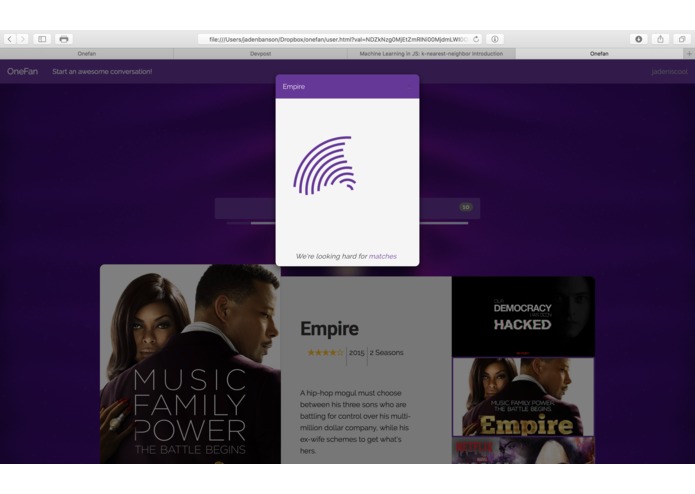Click the OneFan logo link

(22, 71)
